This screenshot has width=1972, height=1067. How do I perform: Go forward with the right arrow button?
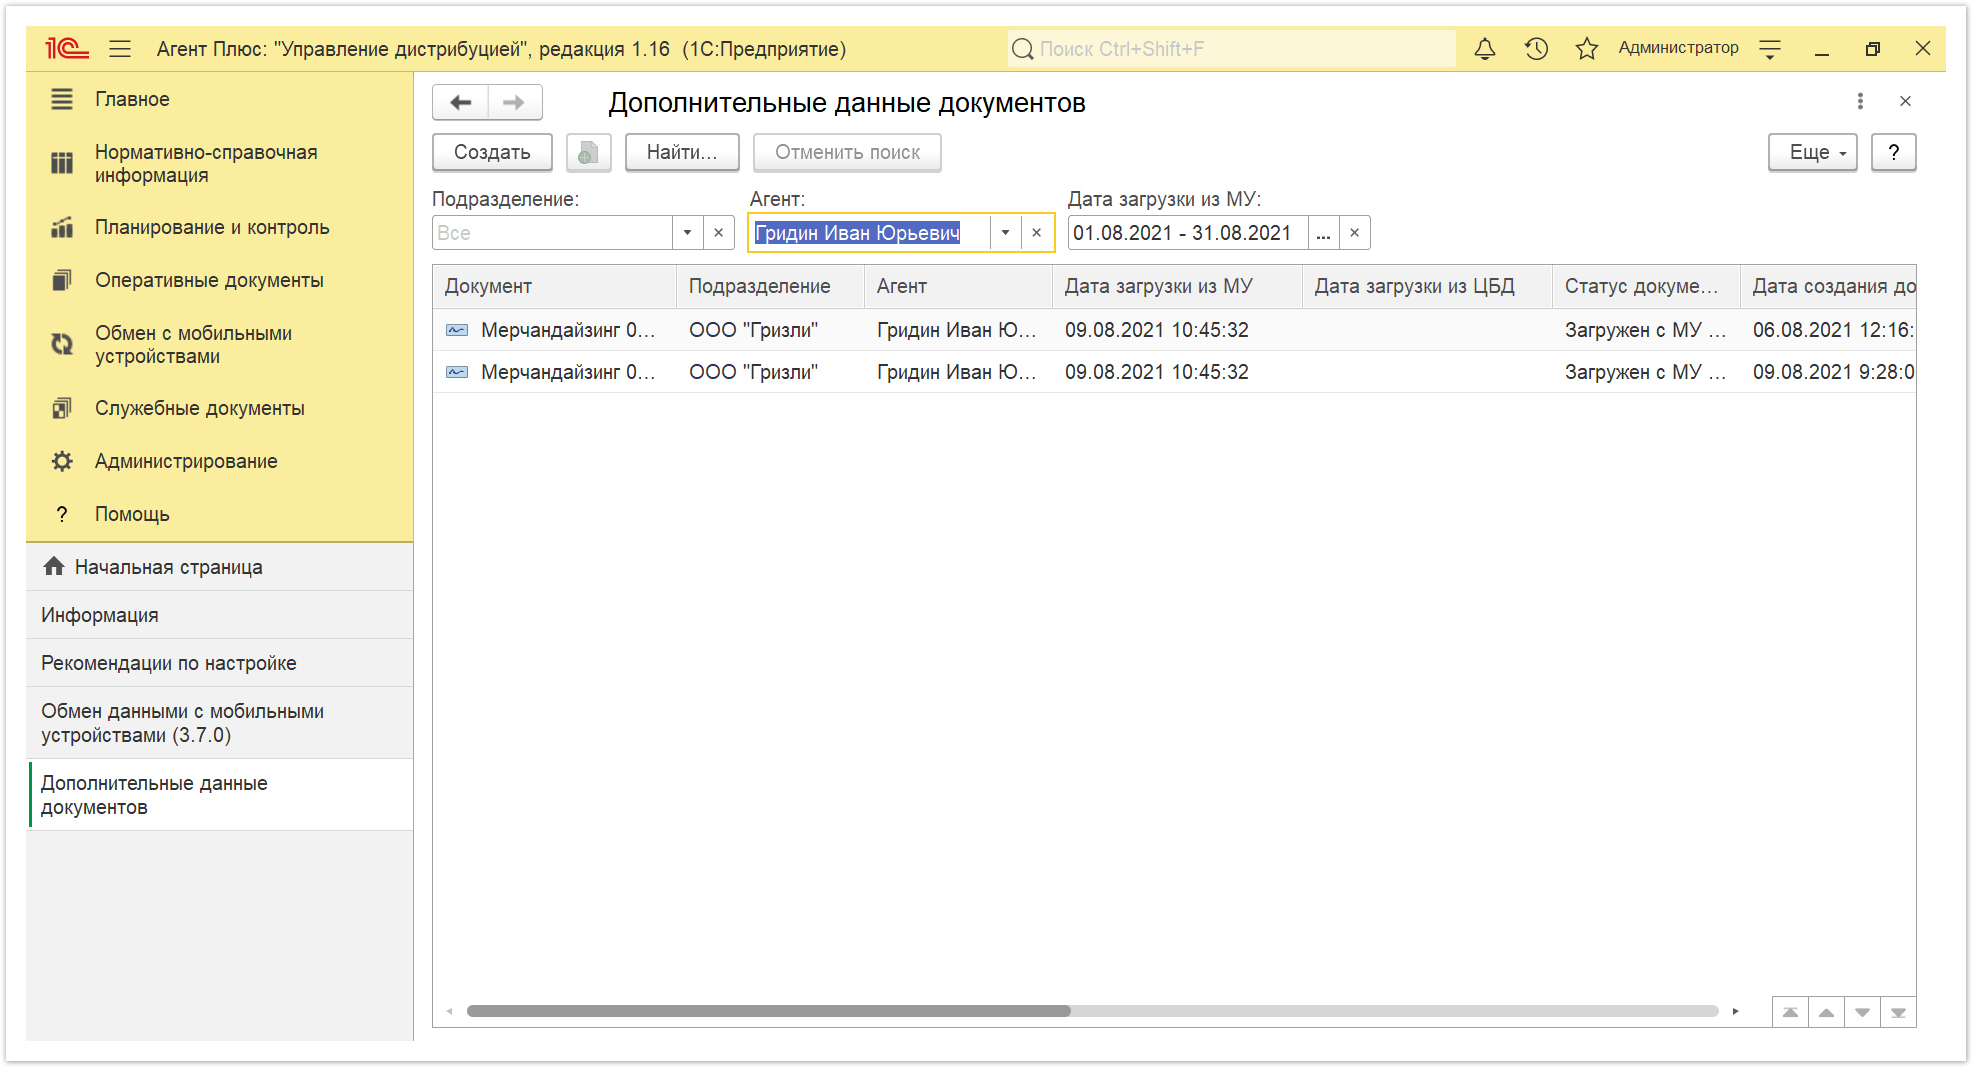[515, 102]
